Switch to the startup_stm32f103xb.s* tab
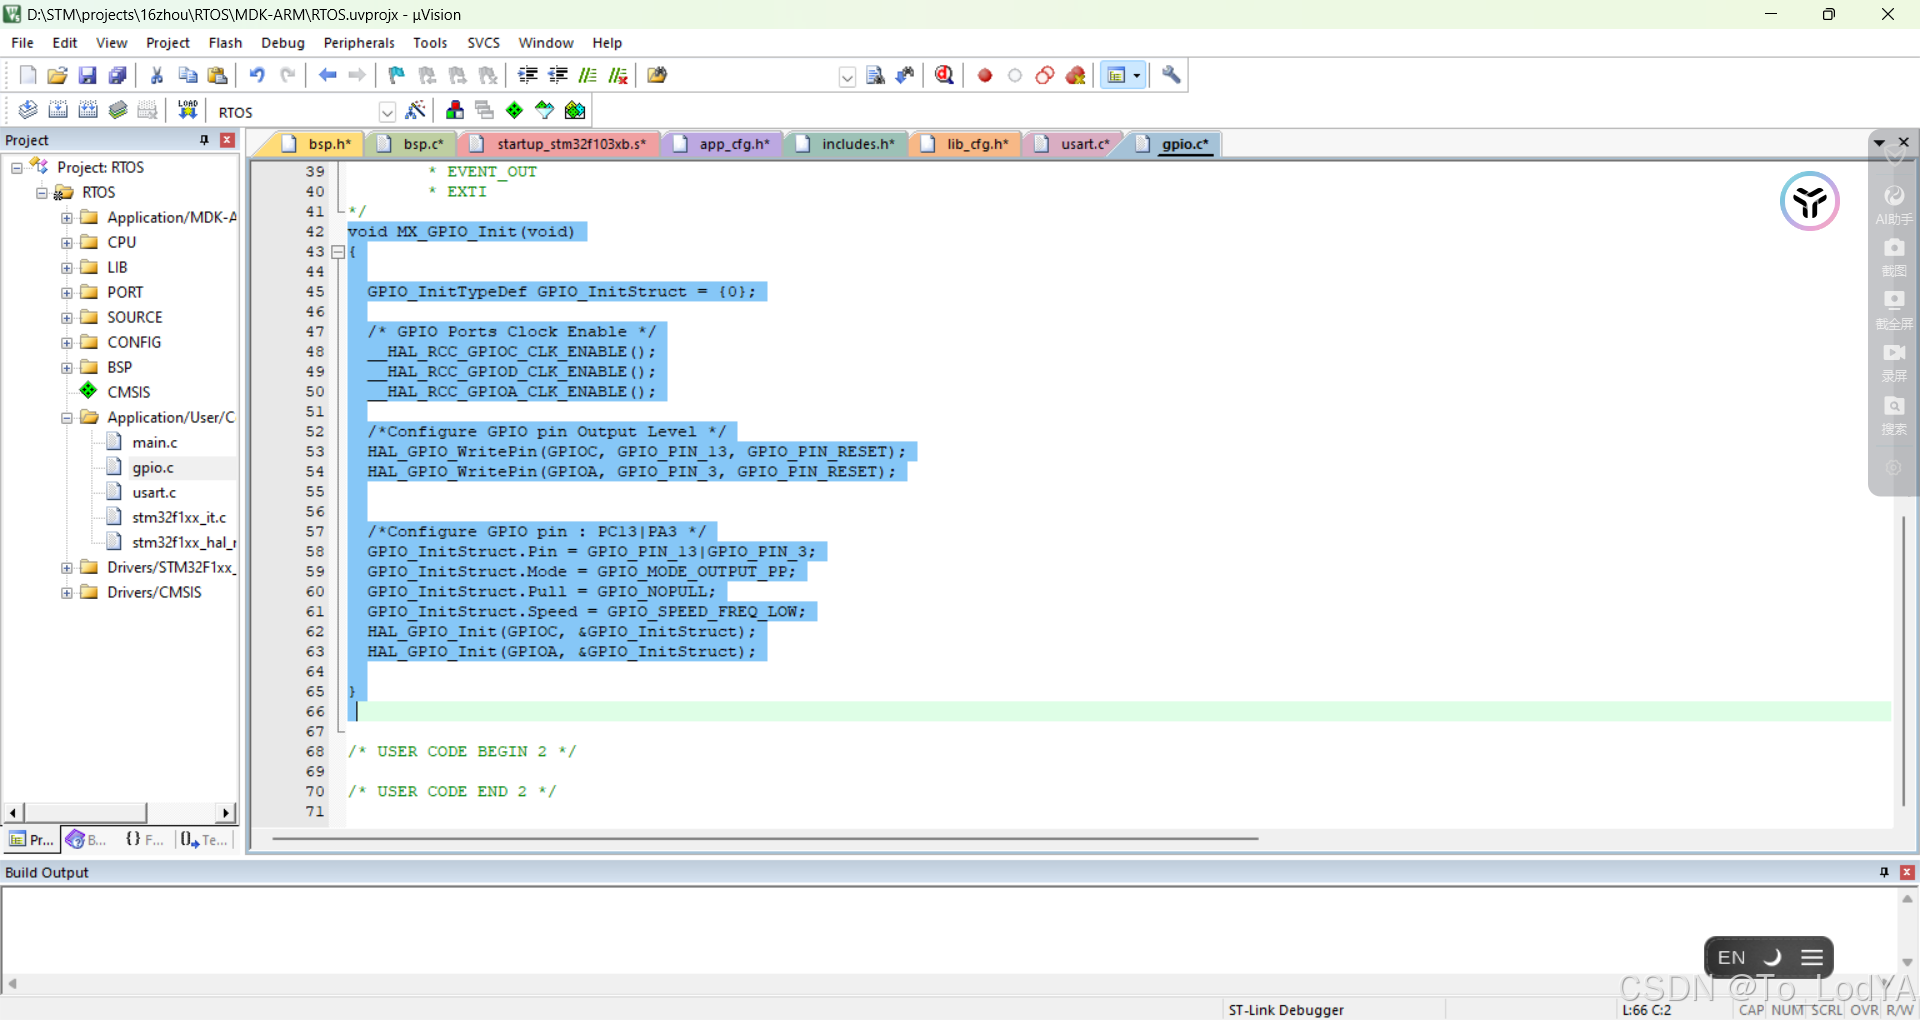The width and height of the screenshot is (1920, 1020). (560, 144)
